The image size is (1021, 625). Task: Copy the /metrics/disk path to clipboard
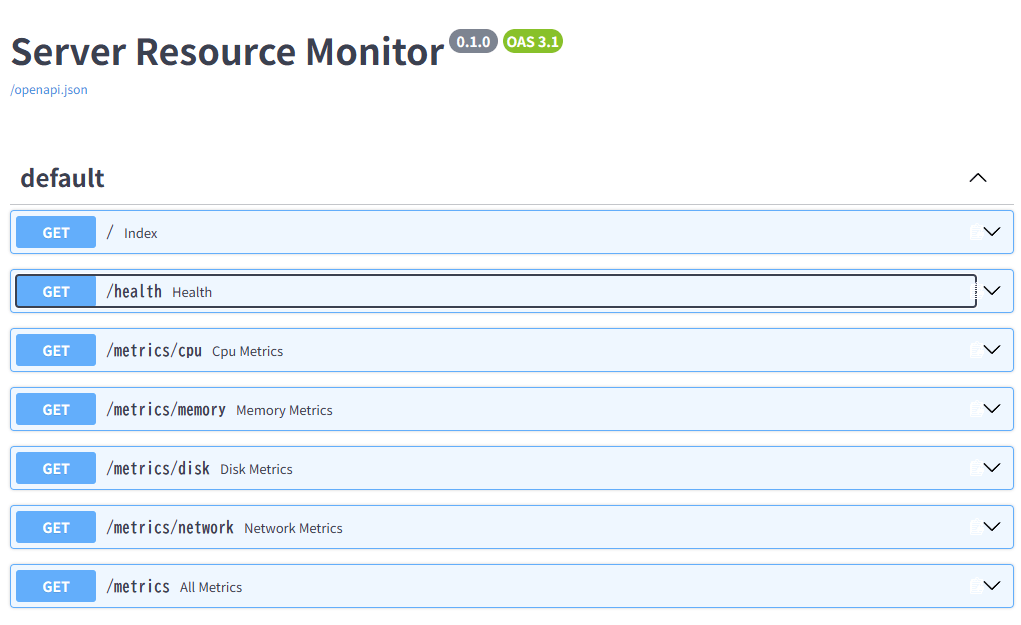point(975,468)
